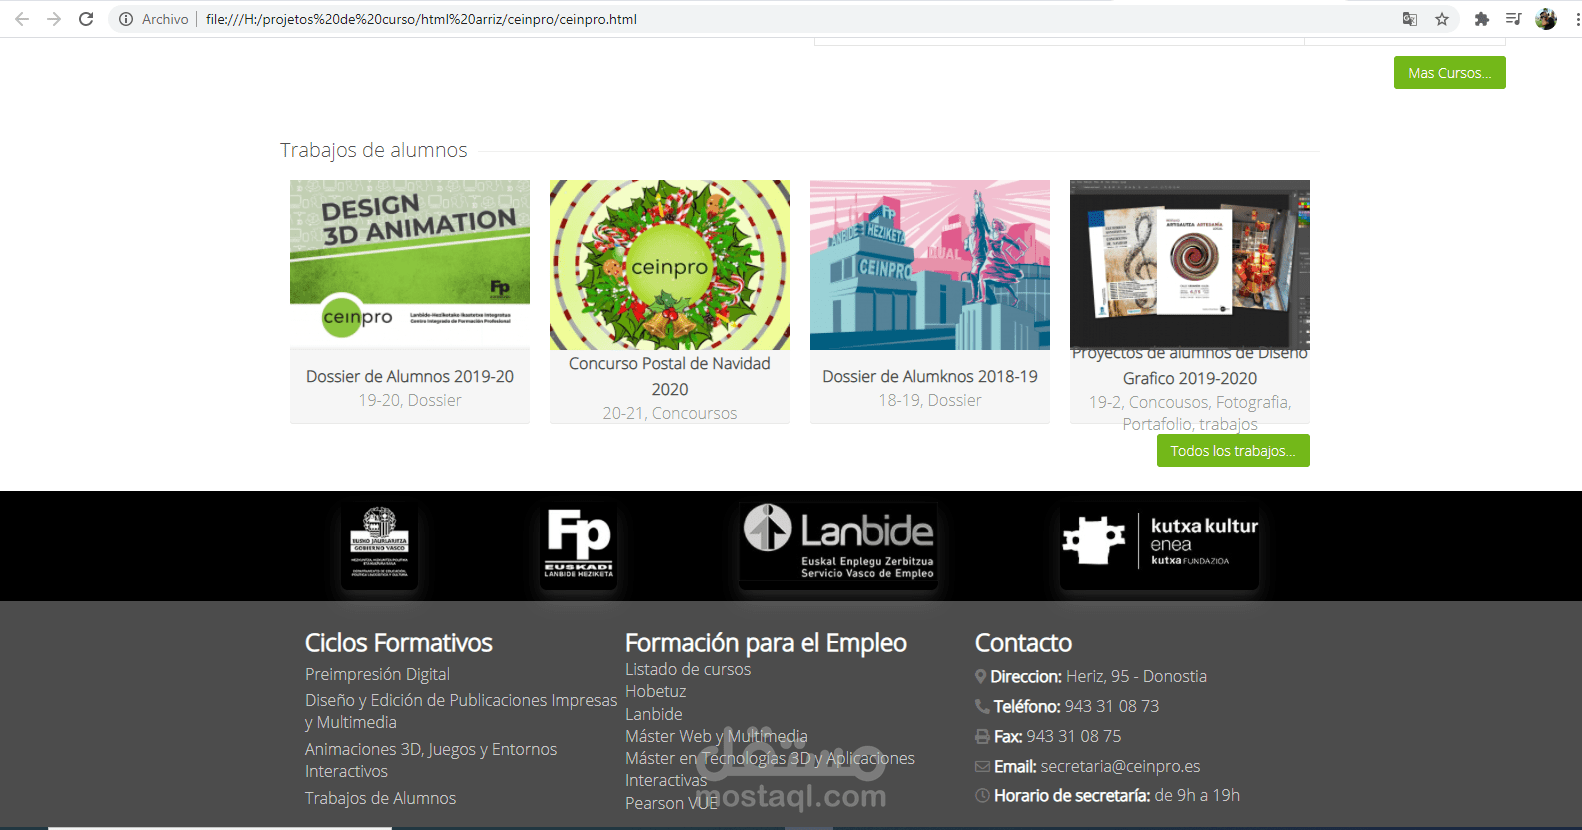This screenshot has width=1582, height=830.
Task: Open the pink cityscape Ceinpro thumbnail
Action: pyautogui.click(x=930, y=265)
